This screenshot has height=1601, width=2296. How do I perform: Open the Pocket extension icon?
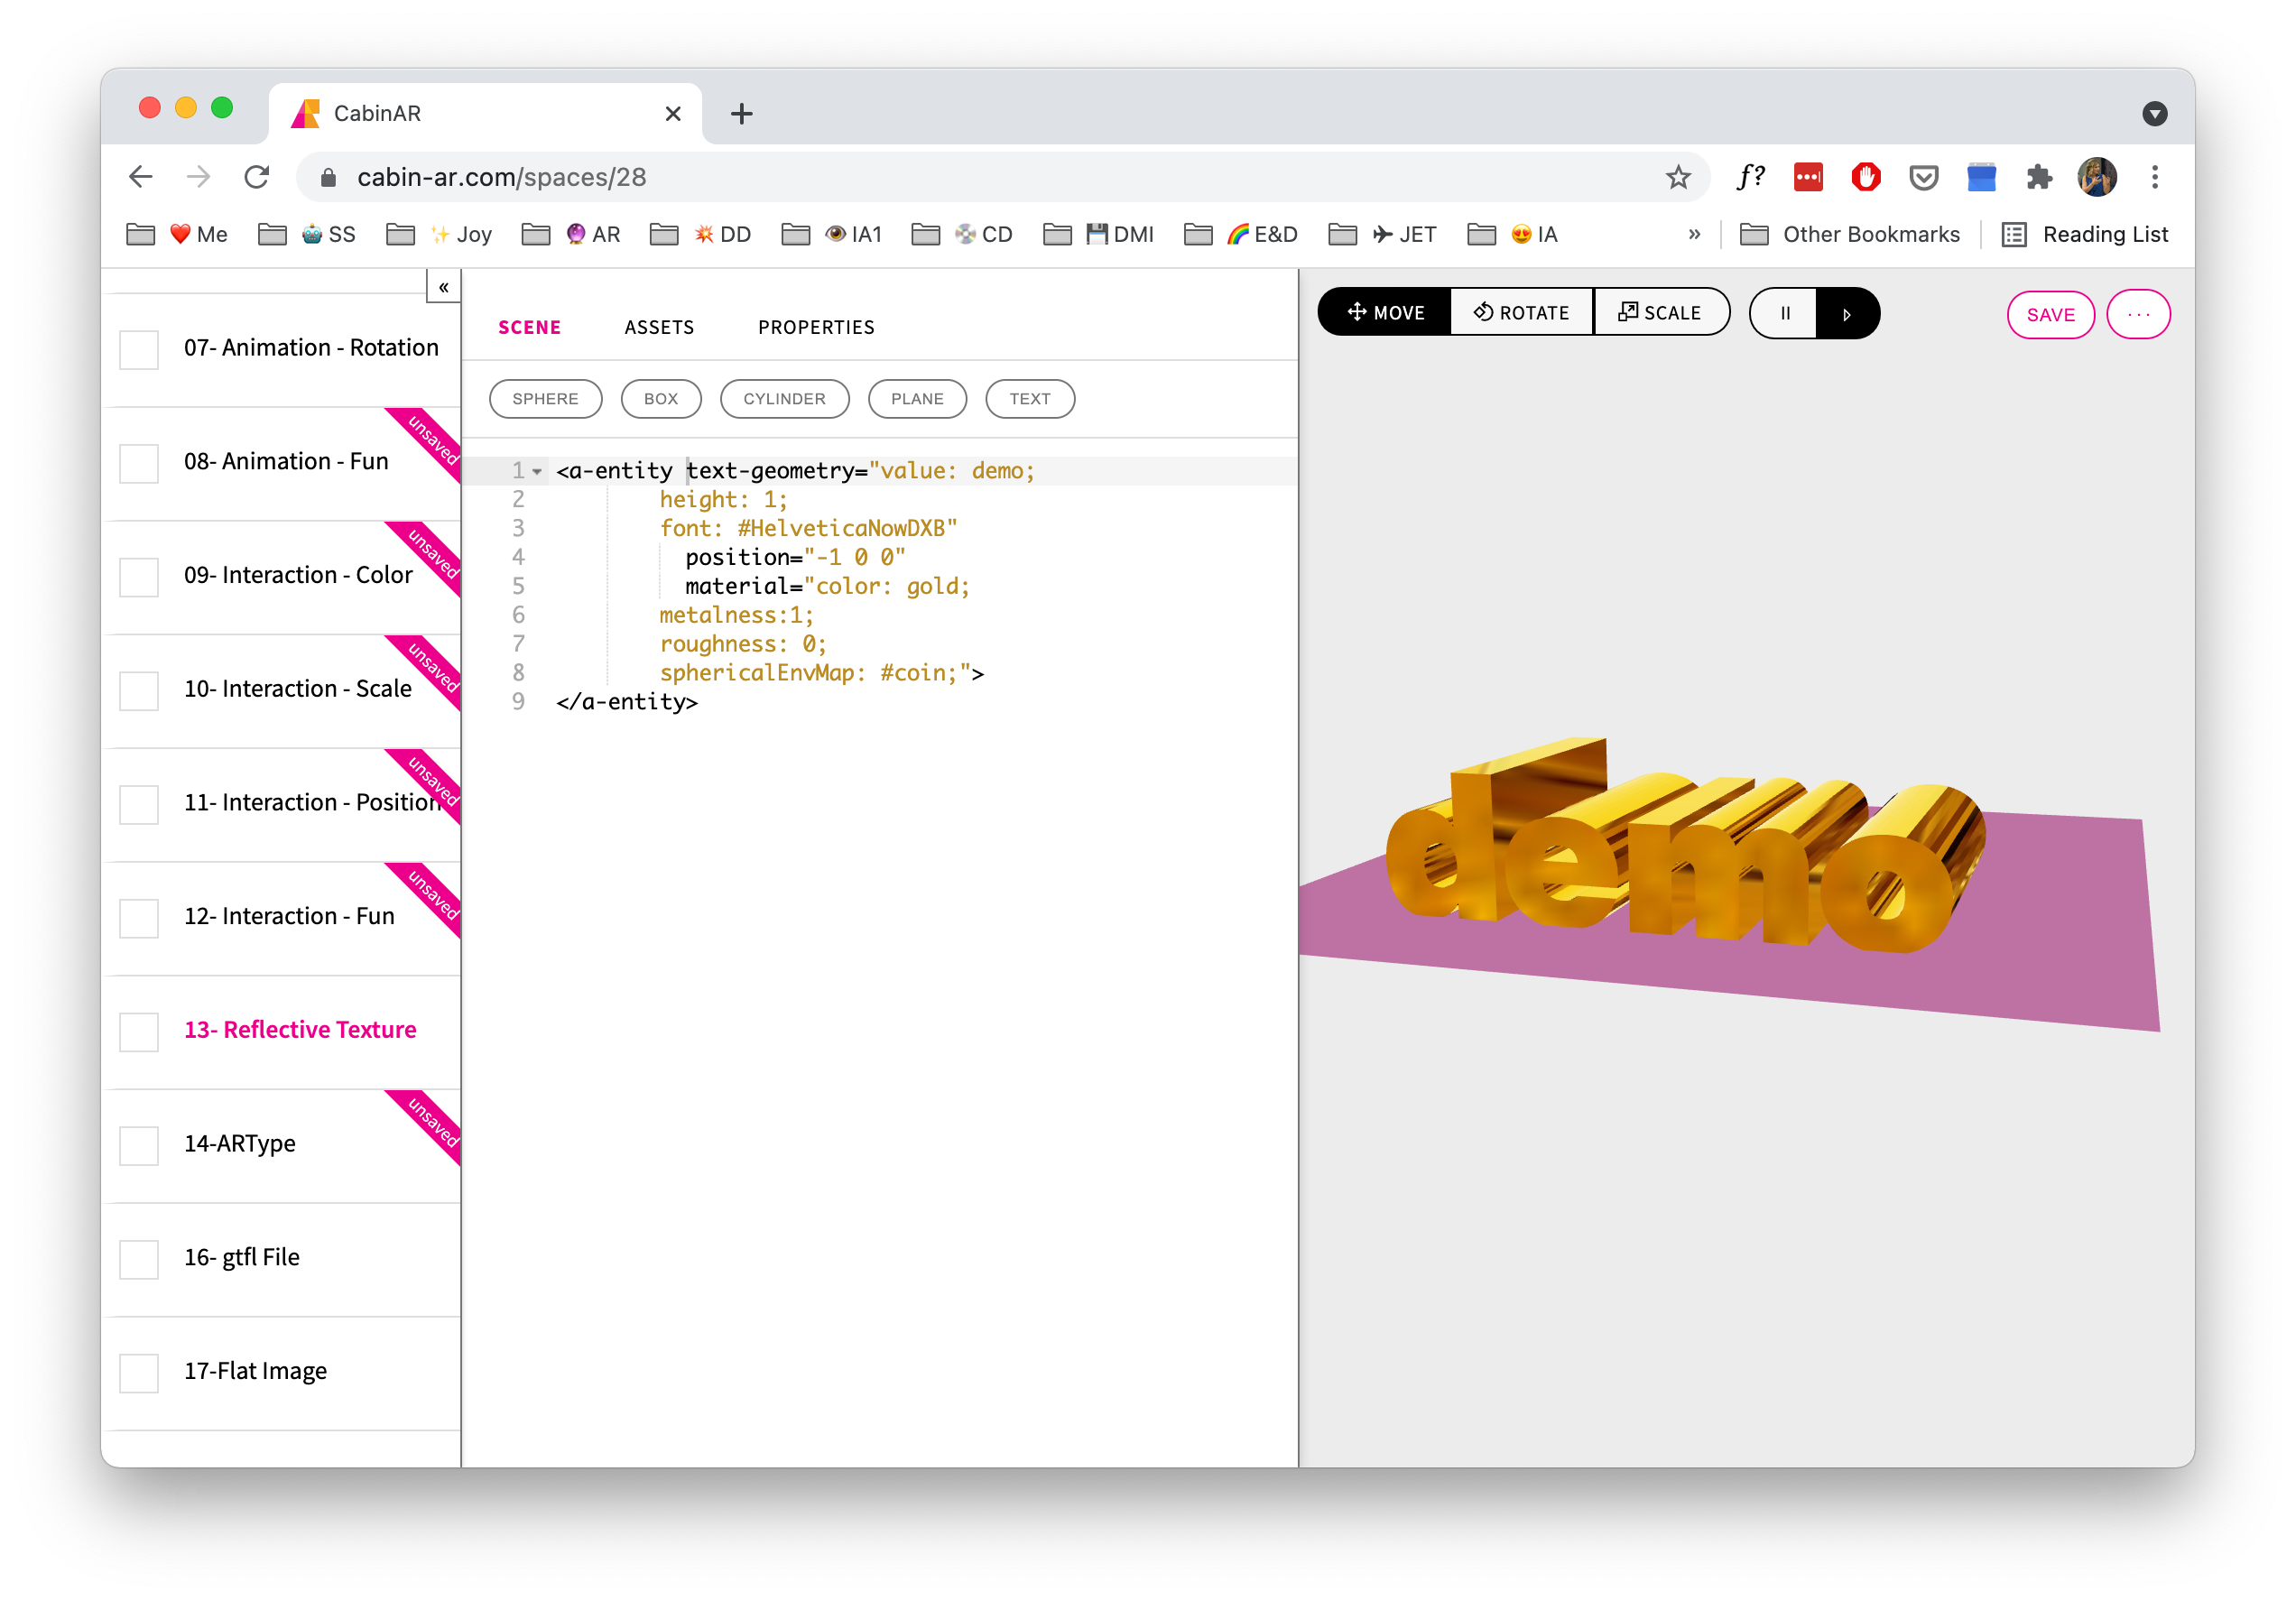coord(1924,177)
